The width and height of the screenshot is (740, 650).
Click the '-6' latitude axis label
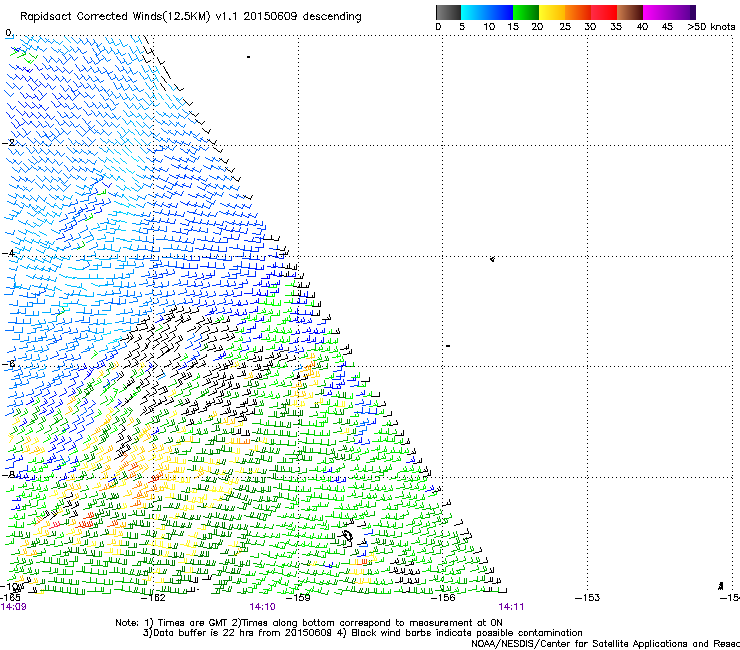point(8,363)
